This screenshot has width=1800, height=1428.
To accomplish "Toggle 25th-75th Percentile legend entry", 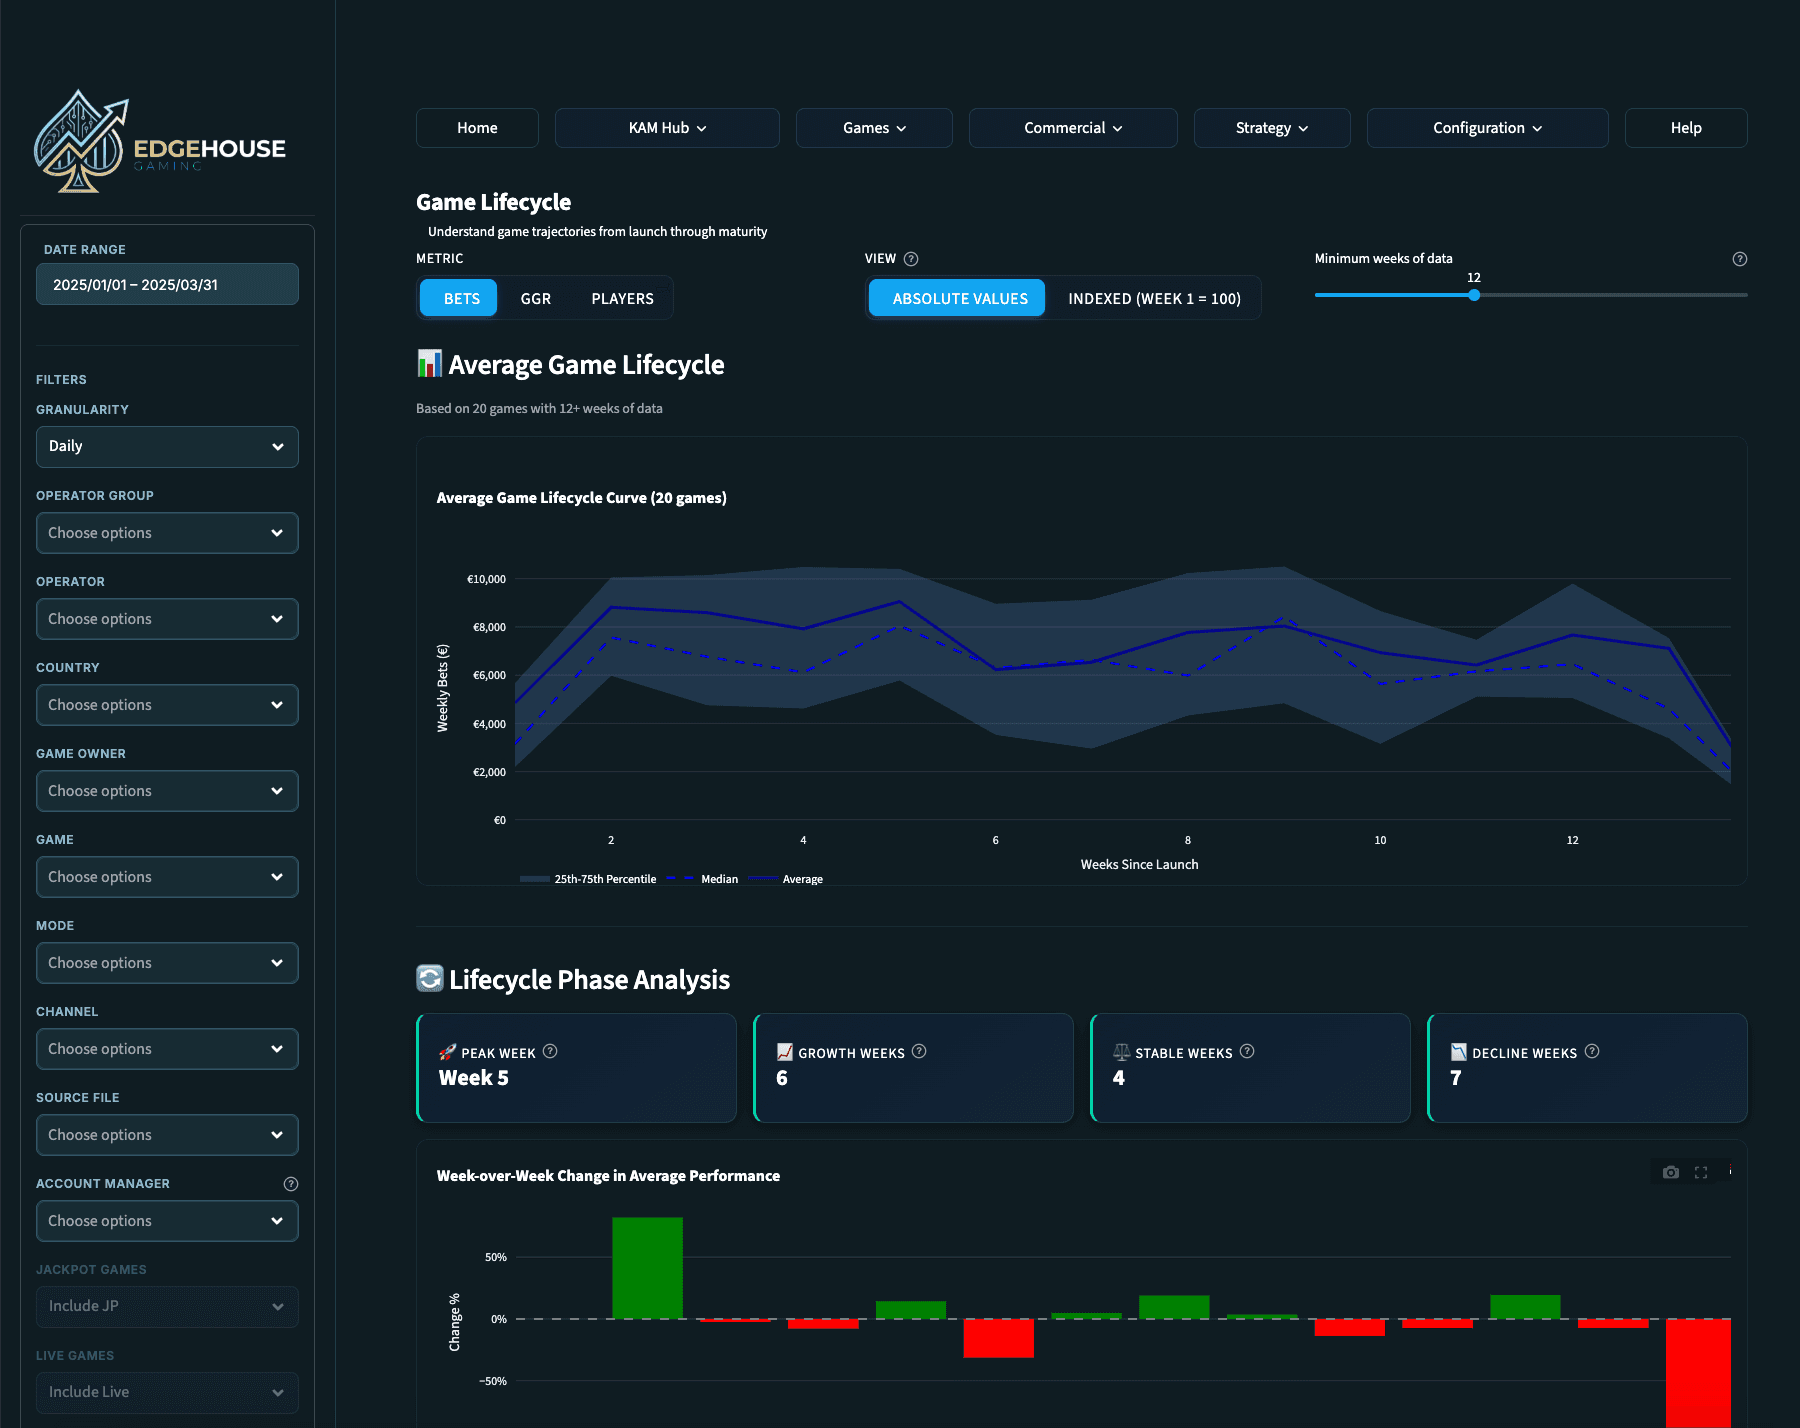I will click(588, 879).
